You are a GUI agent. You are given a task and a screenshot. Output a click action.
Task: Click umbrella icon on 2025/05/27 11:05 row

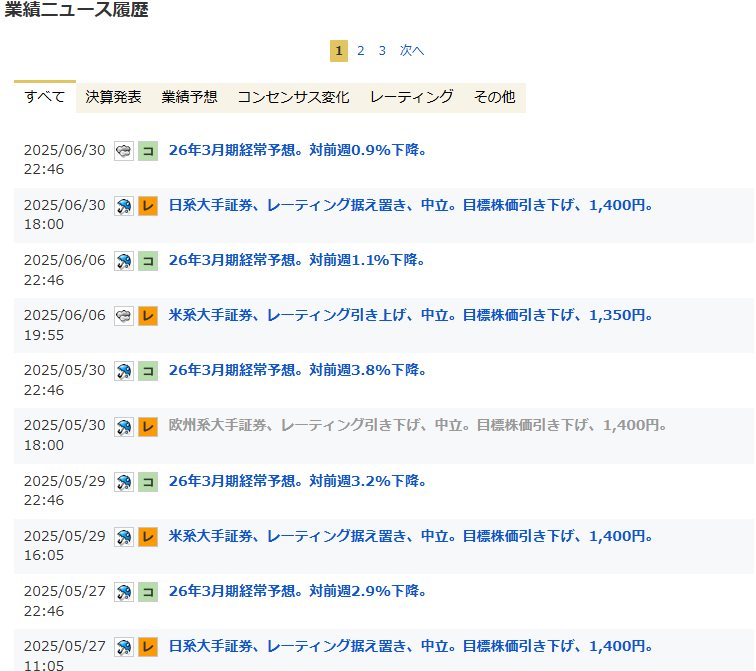[124, 646]
